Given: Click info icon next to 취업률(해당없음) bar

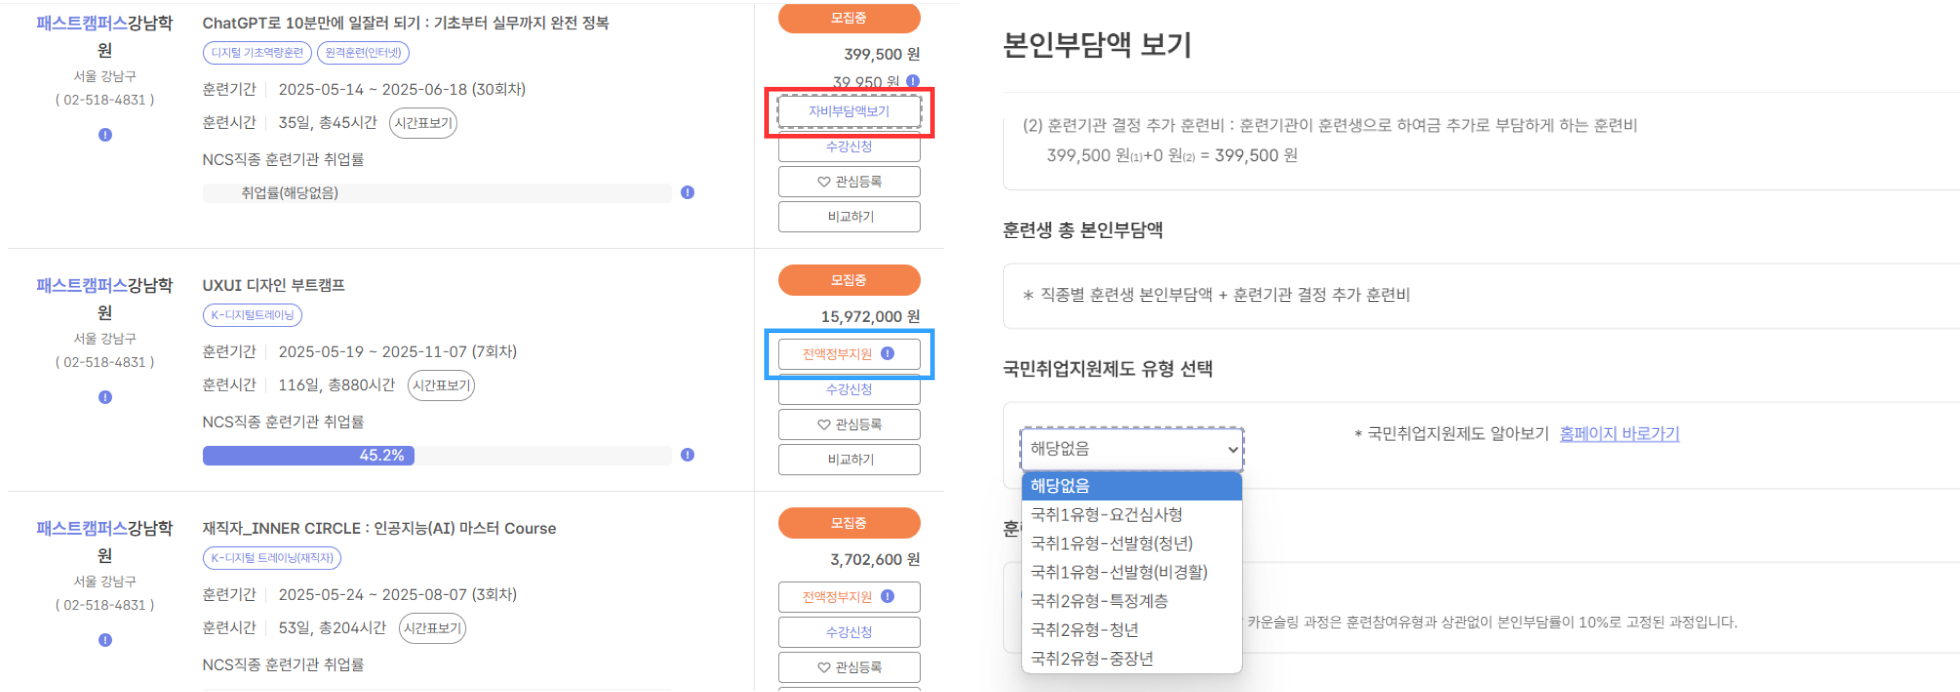Looking at the screenshot, I should point(687,192).
